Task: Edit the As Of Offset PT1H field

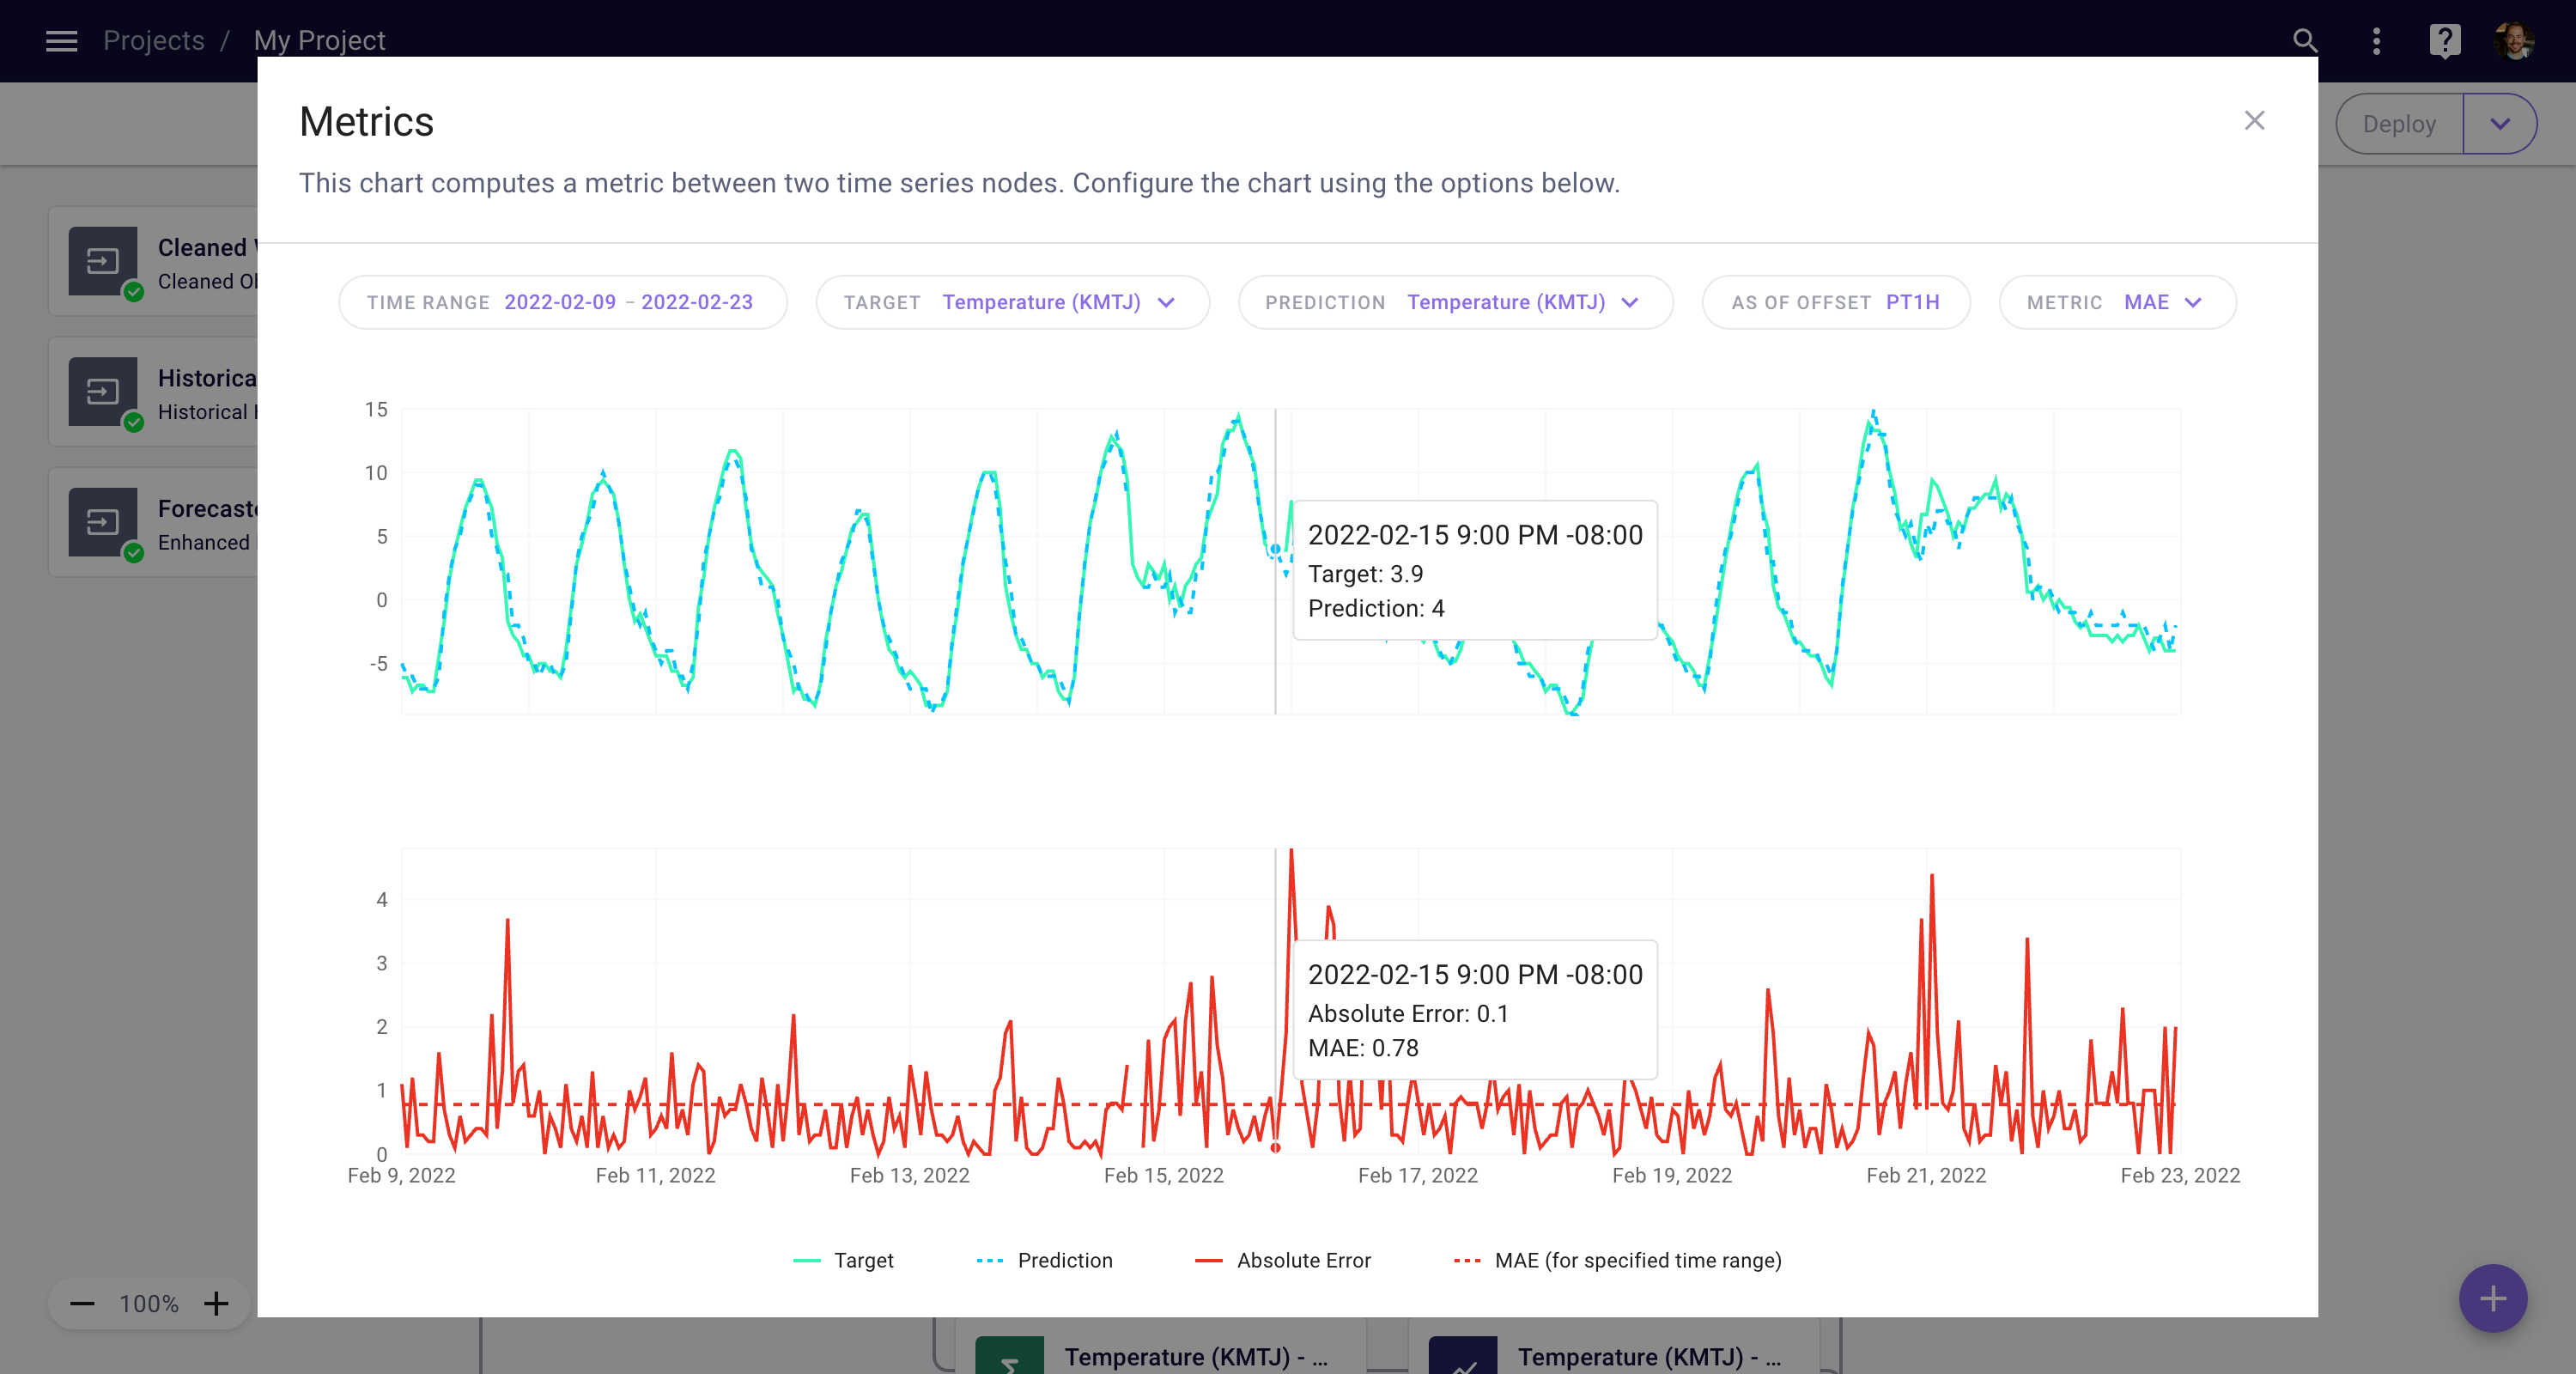Action: click(x=1836, y=302)
